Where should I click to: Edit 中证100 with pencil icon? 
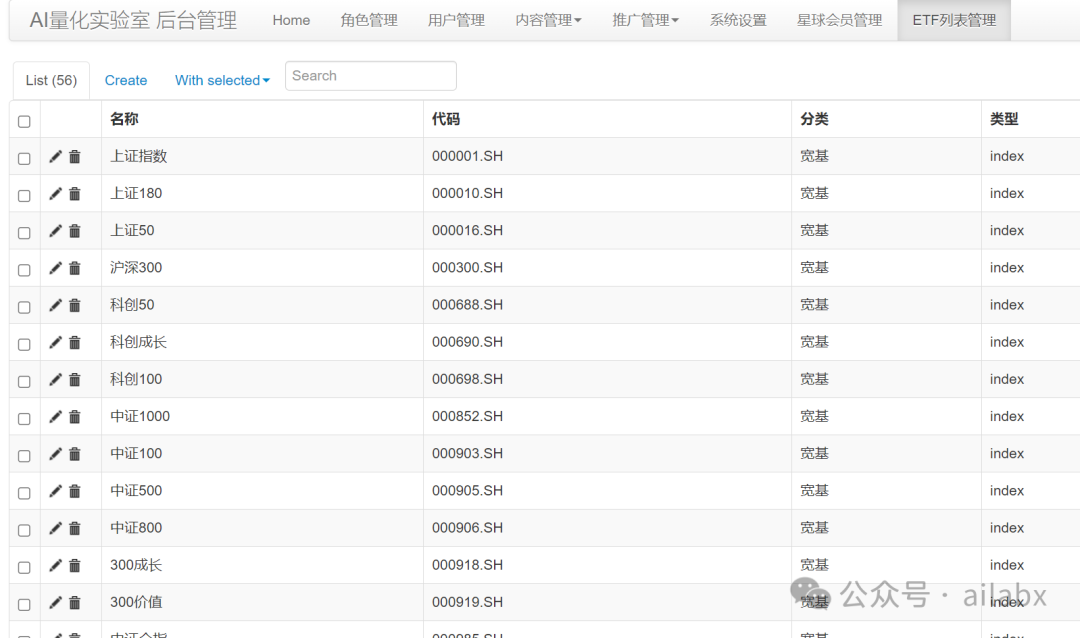click(x=55, y=454)
